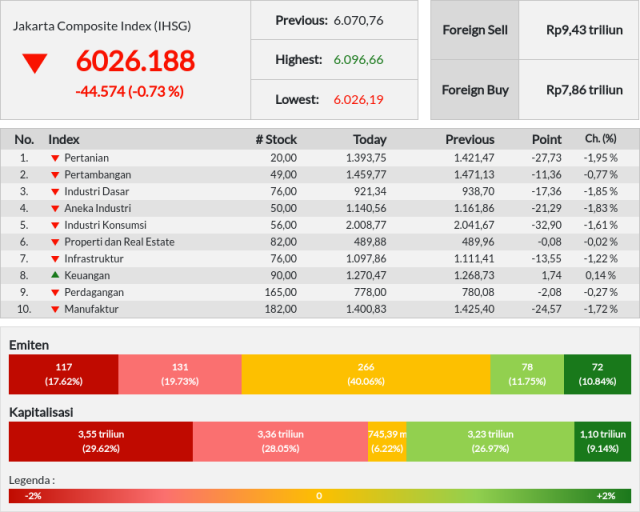Click the Rp9,43 triliun value
Screen dimensions: 640x512
pos(584,30)
